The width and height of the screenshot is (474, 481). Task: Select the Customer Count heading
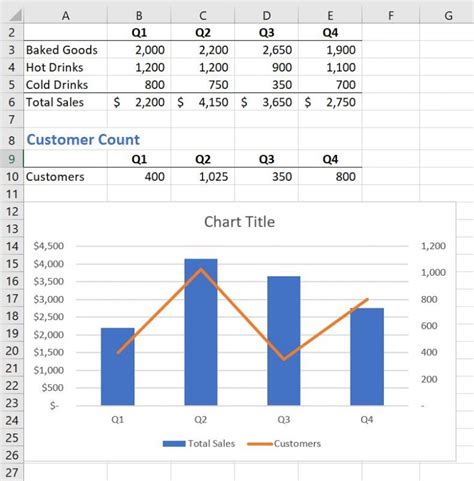pyautogui.click(x=83, y=139)
